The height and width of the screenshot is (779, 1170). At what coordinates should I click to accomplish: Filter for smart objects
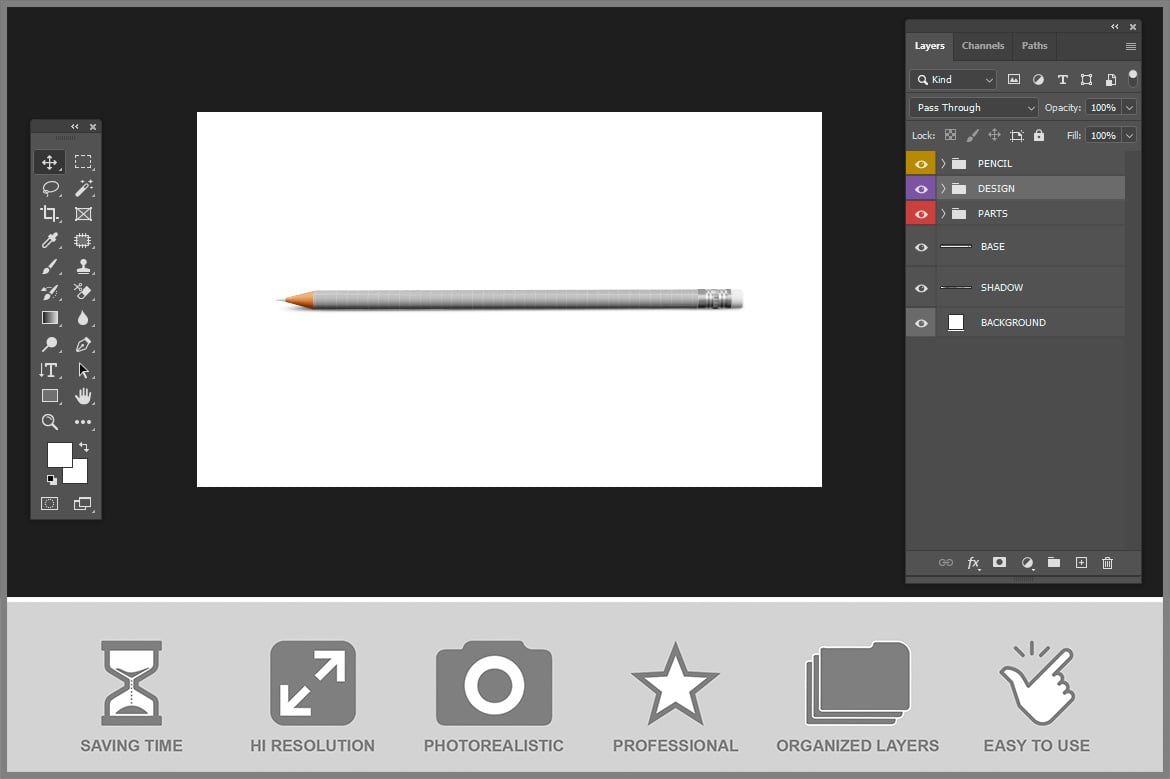pos(1110,79)
